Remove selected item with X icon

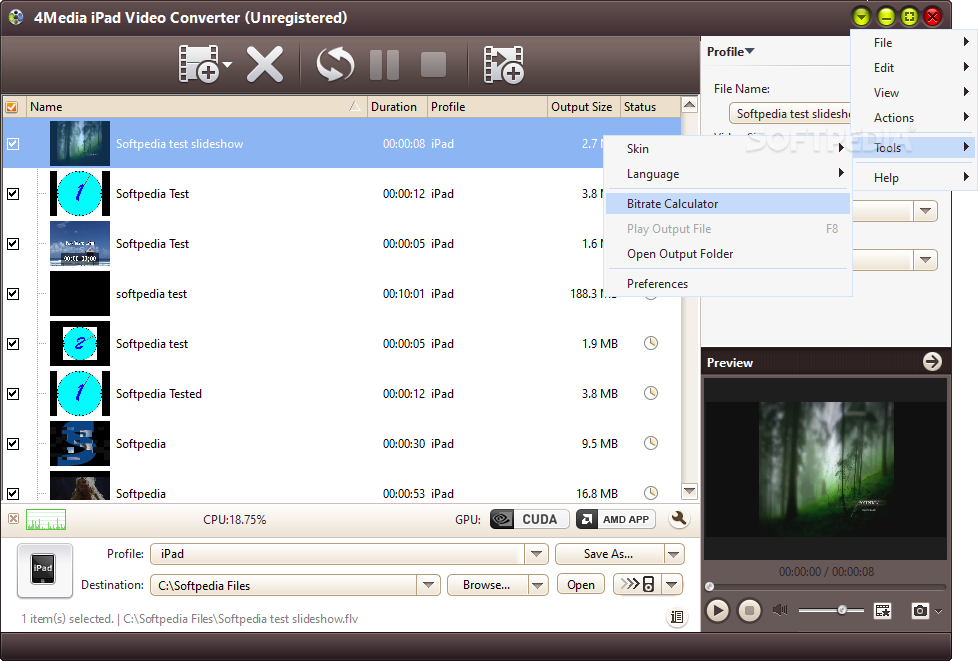click(x=265, y=64)
